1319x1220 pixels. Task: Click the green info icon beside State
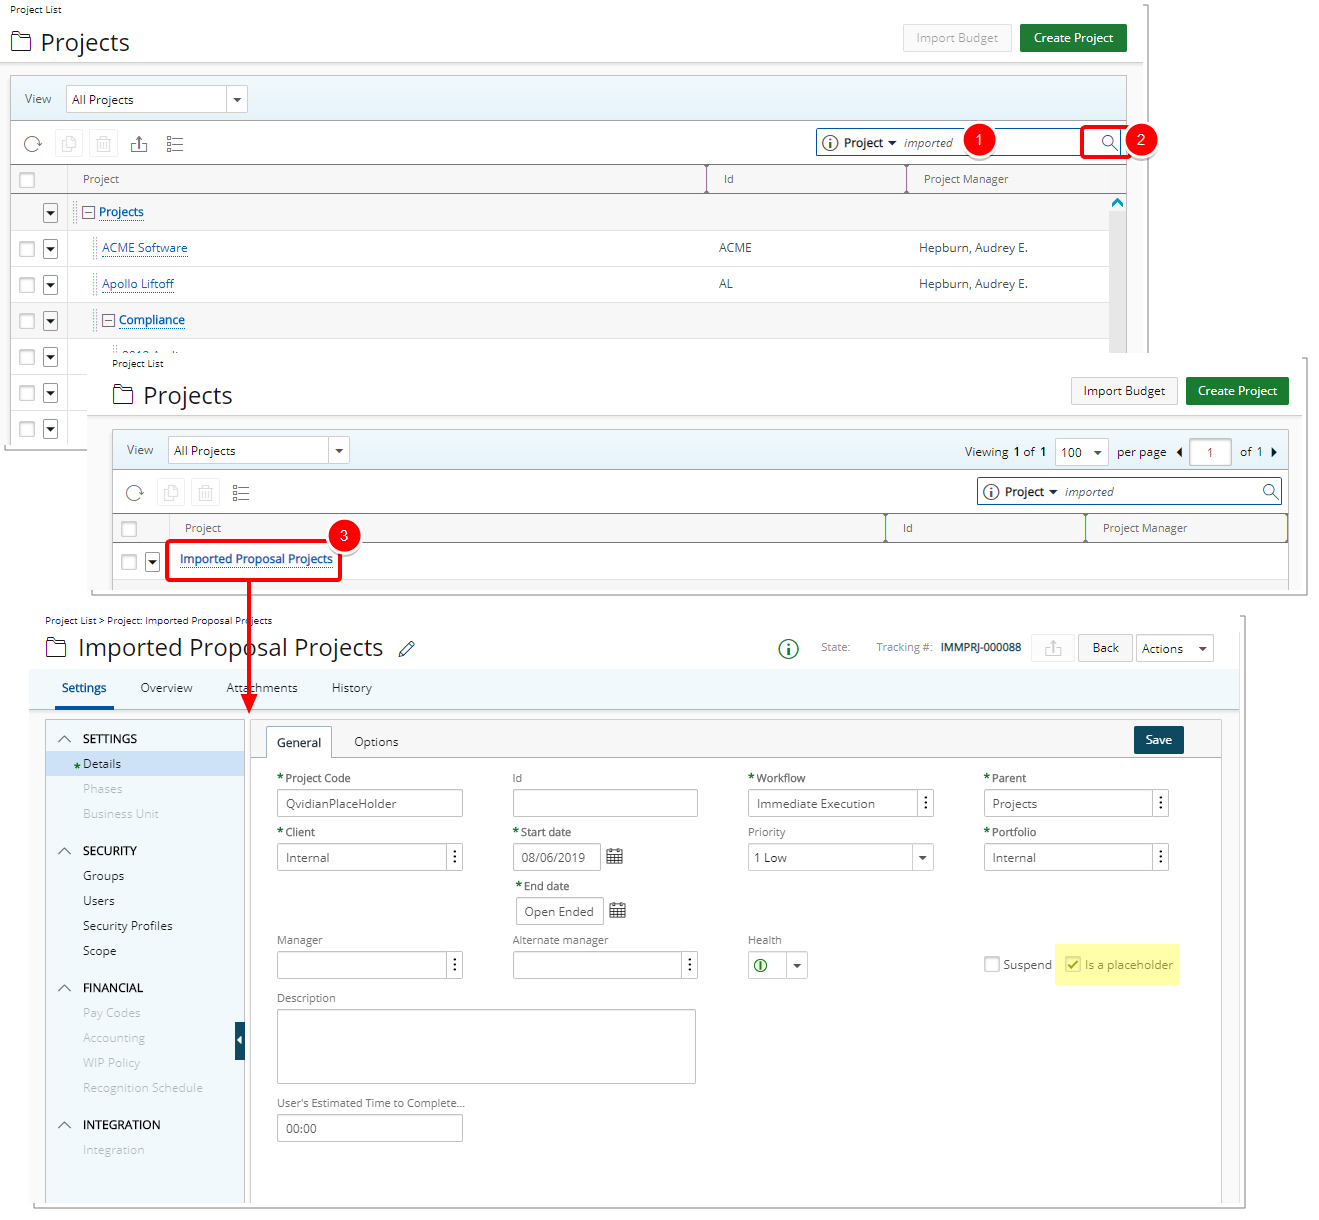point(788,649)
